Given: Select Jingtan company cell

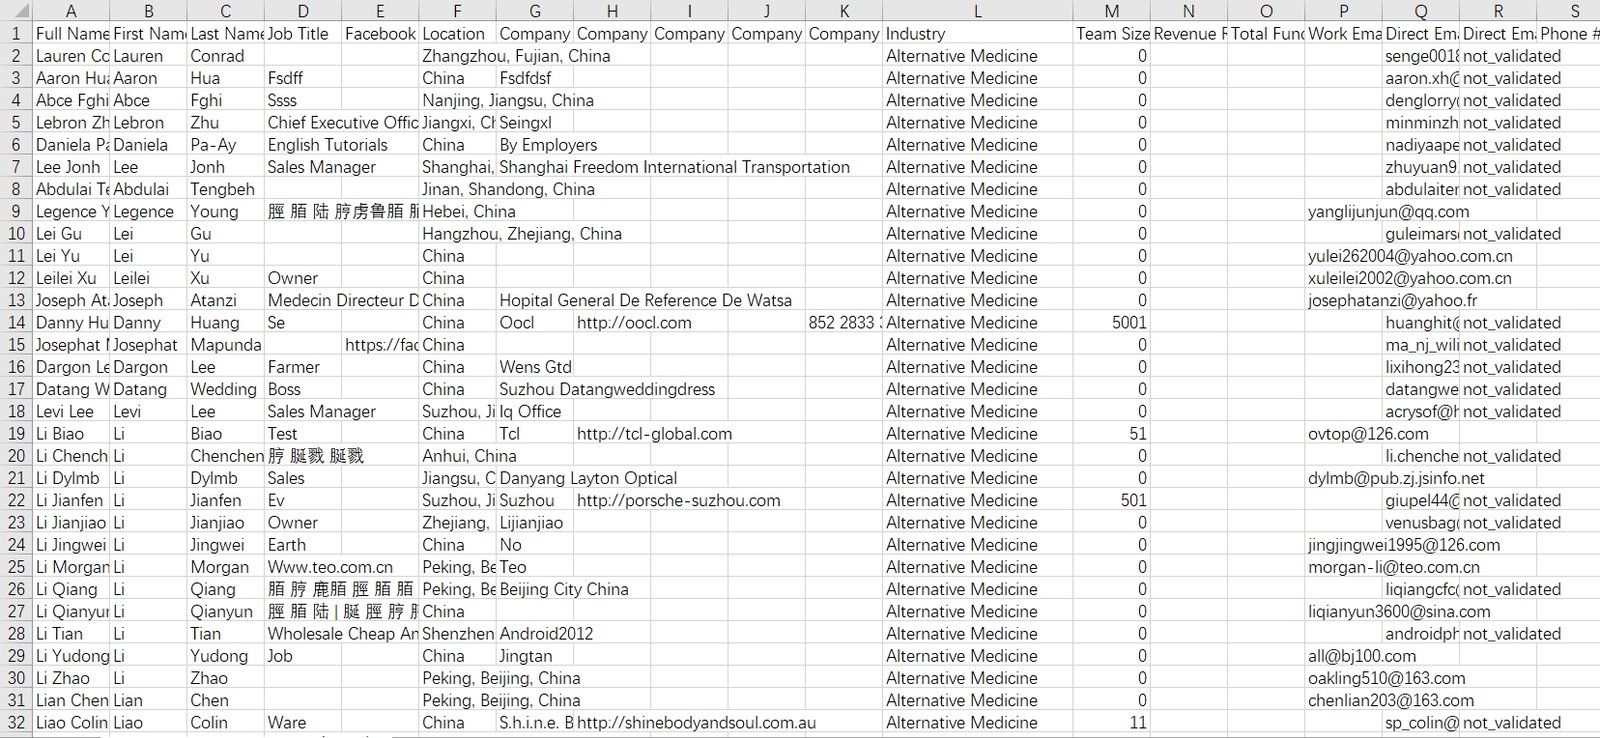Looking at the screenshot, I should [534, 656].
